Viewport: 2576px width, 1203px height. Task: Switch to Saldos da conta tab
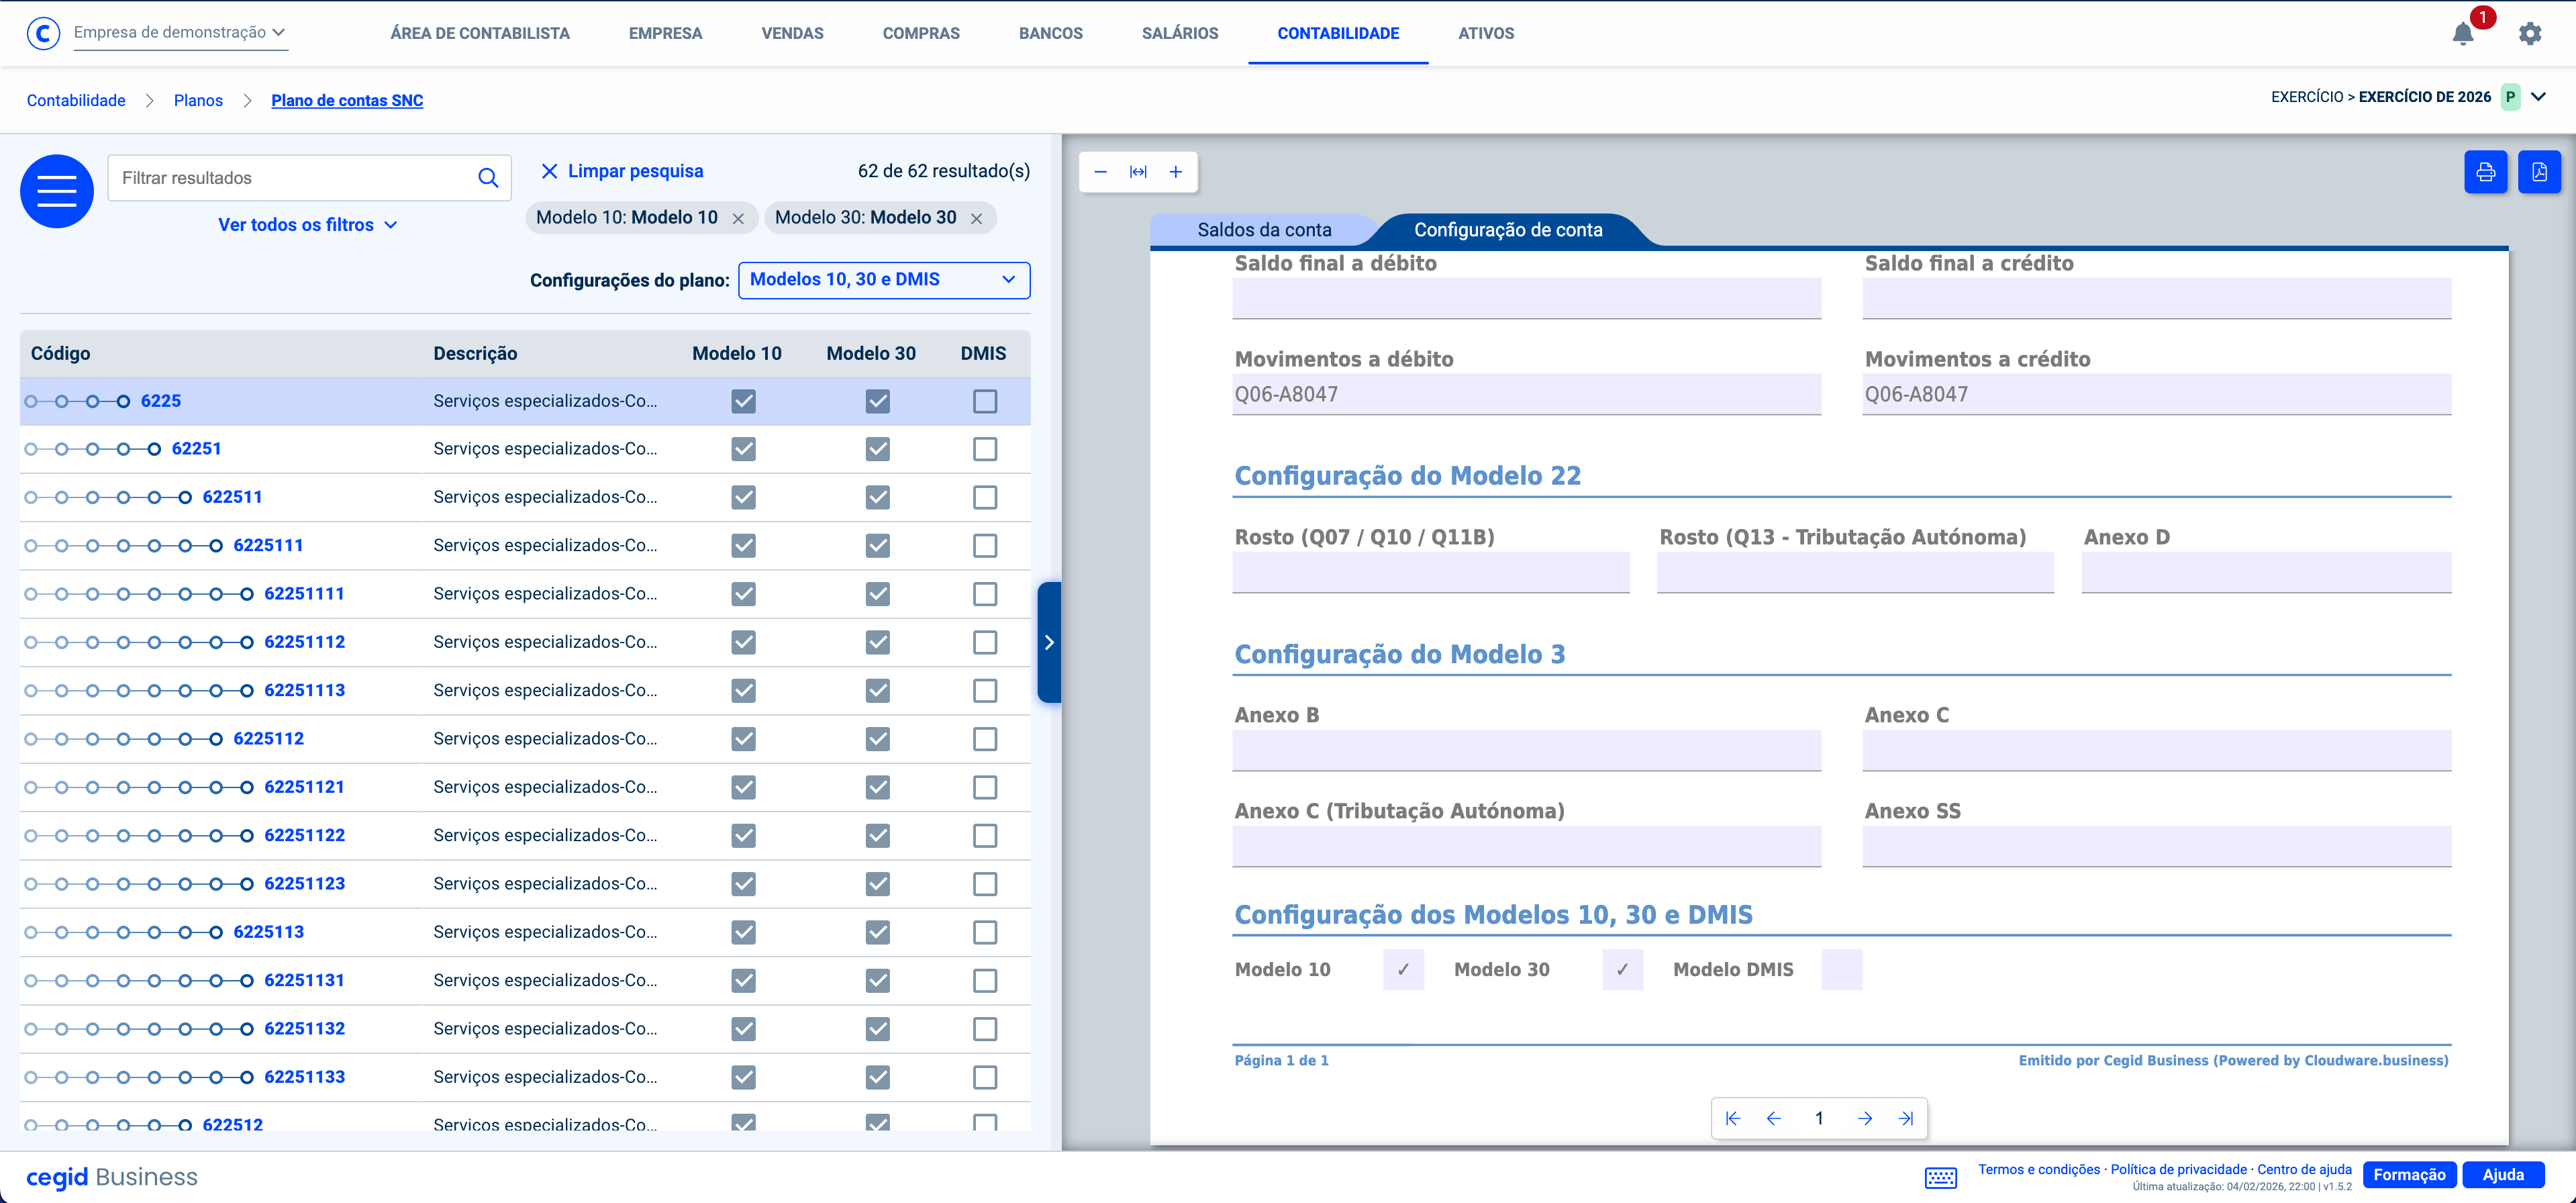point(1264,230)
